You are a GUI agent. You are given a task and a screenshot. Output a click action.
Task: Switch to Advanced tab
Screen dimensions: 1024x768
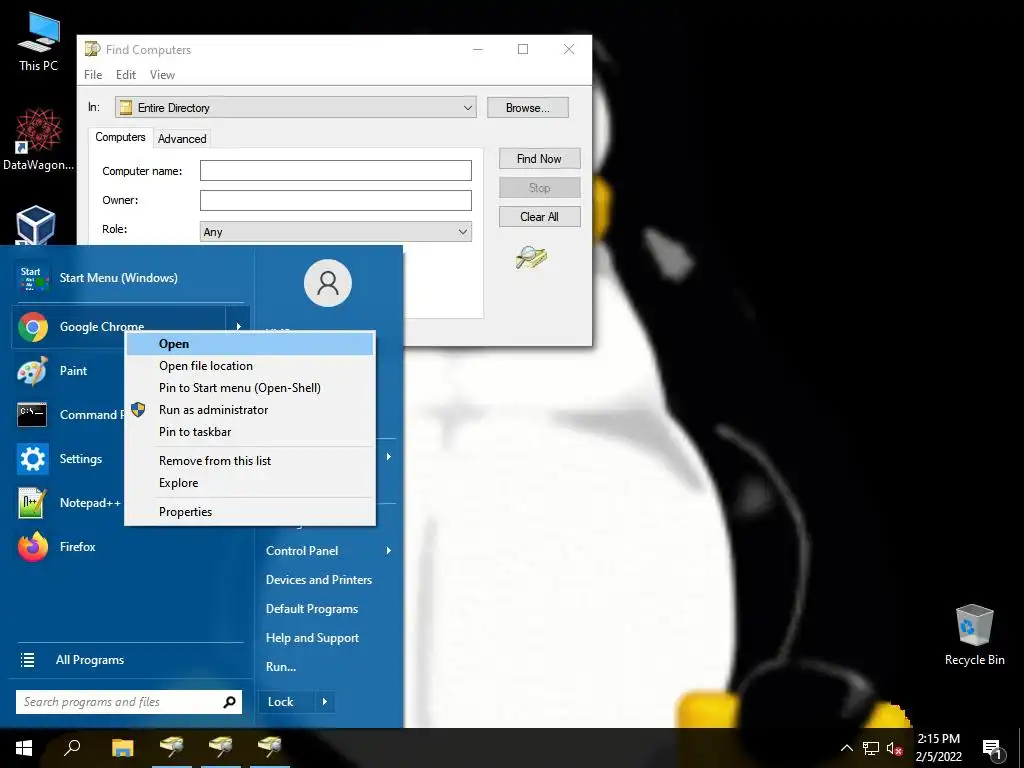coord(182,138)
